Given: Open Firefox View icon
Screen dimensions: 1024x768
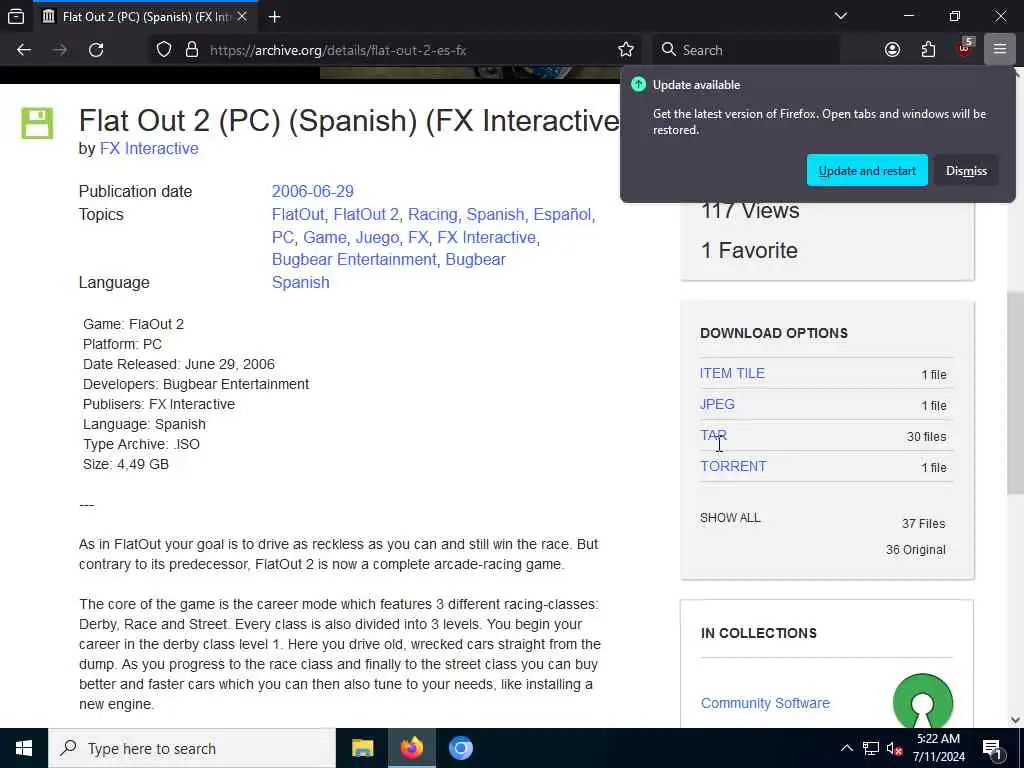Looking at the screenshot, I should (16, 16).
